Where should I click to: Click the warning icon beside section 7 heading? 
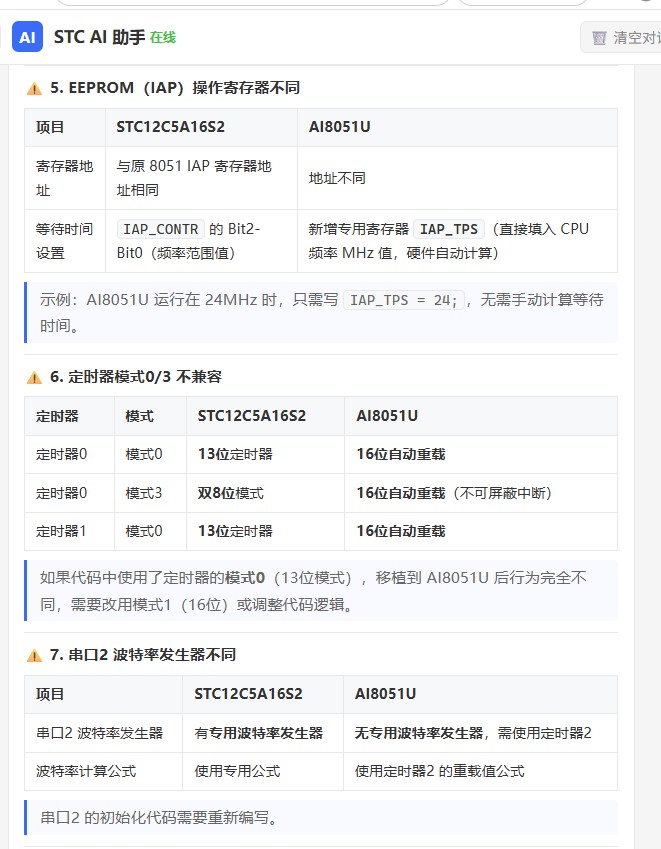(x=34, y=656)
